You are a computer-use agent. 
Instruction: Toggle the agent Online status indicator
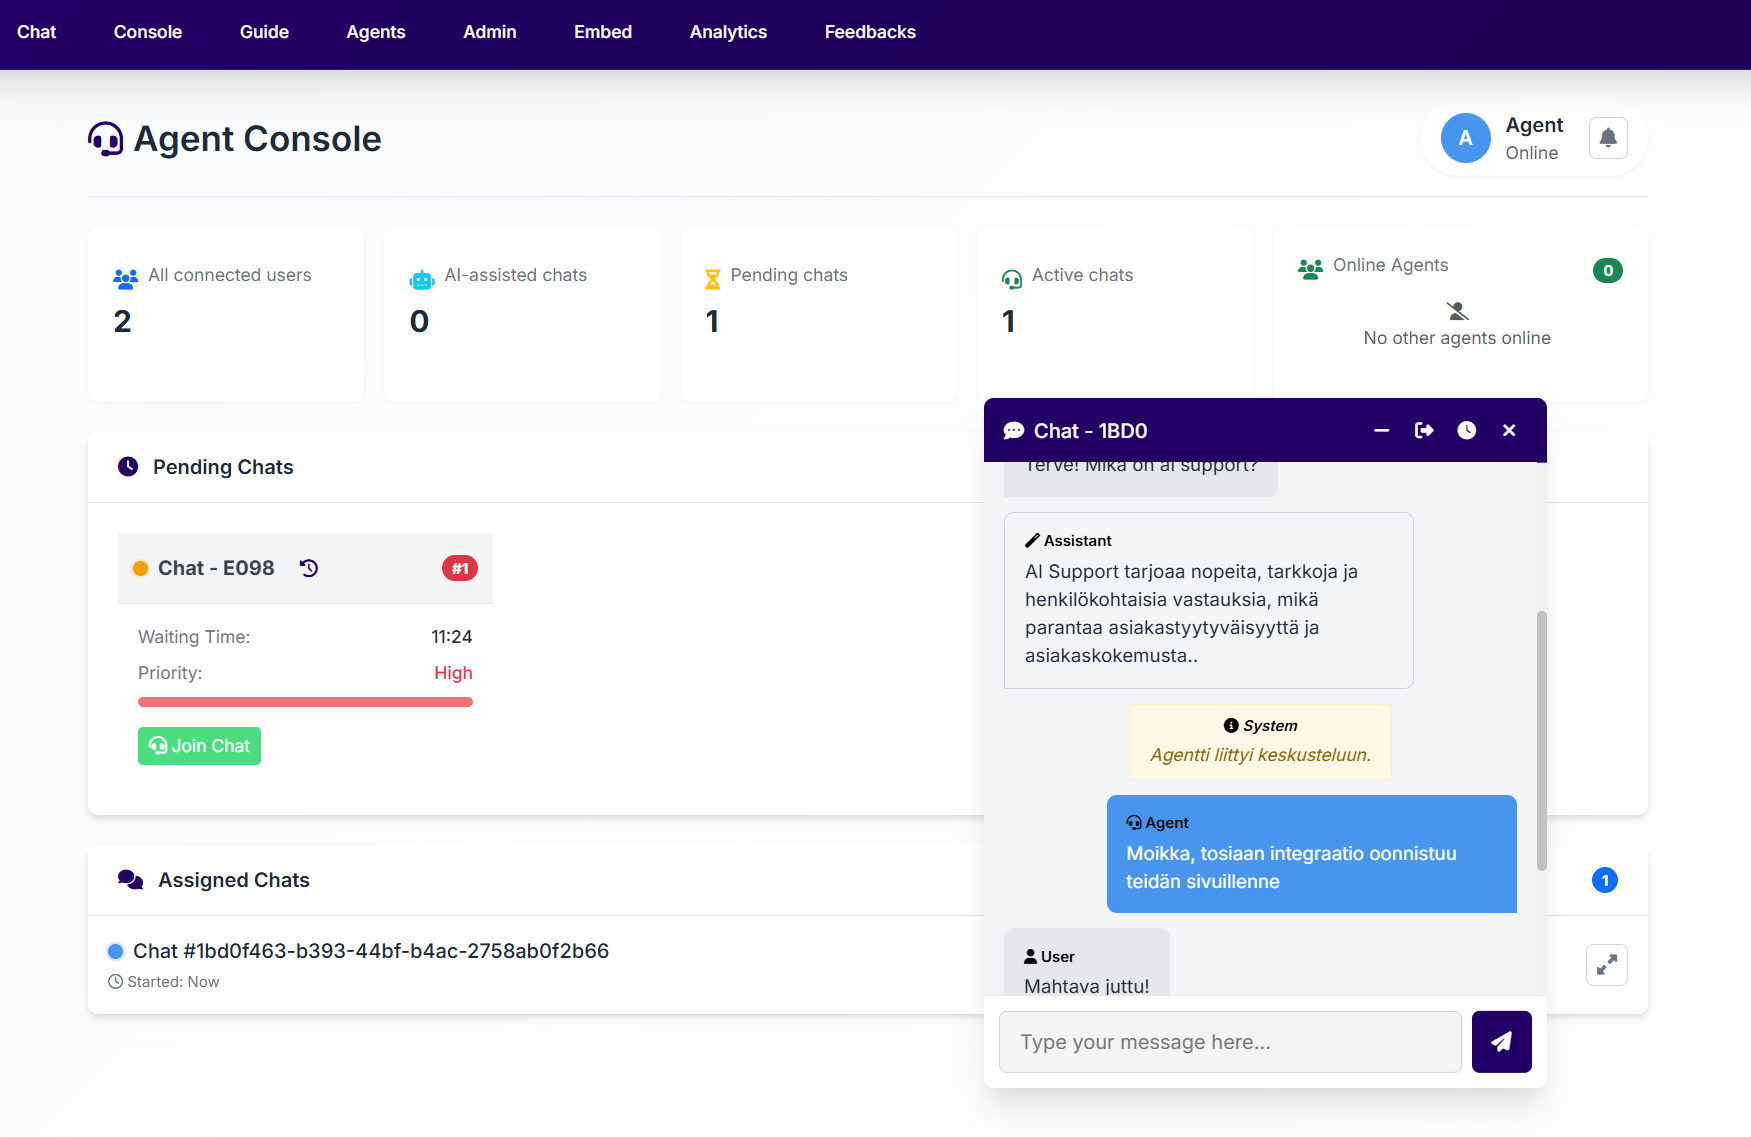click(1531, 153)
